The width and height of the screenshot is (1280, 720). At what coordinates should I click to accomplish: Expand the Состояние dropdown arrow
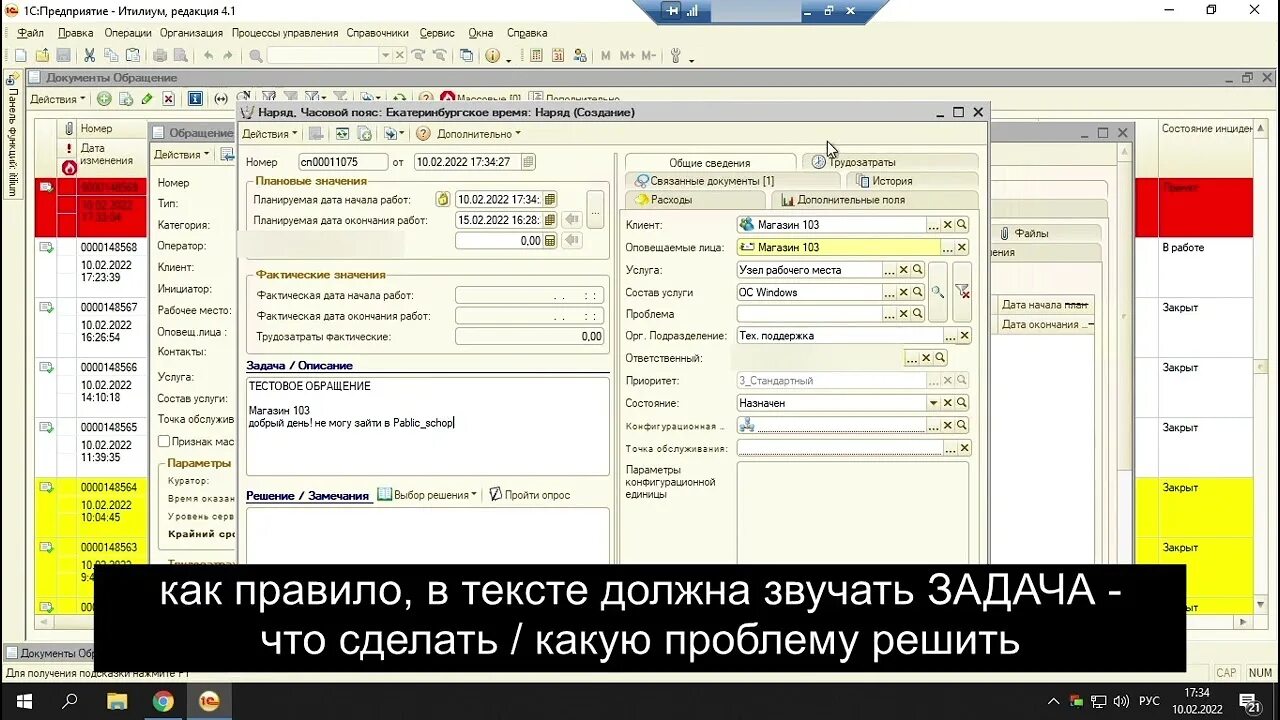tap(933, 403)
